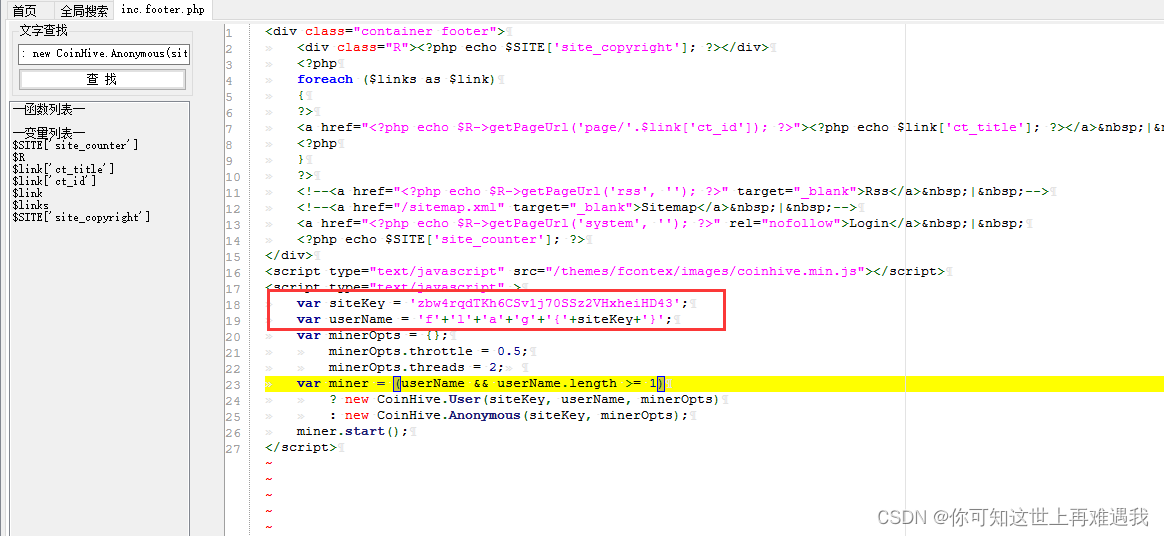
Task: Click container footer class on line 1
Action: tap(430, 31)
